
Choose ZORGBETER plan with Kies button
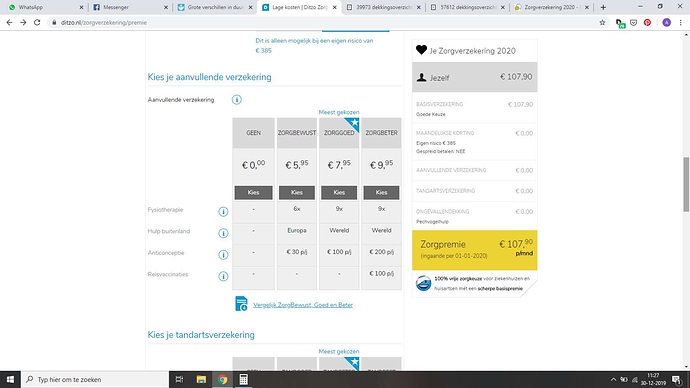381,193
